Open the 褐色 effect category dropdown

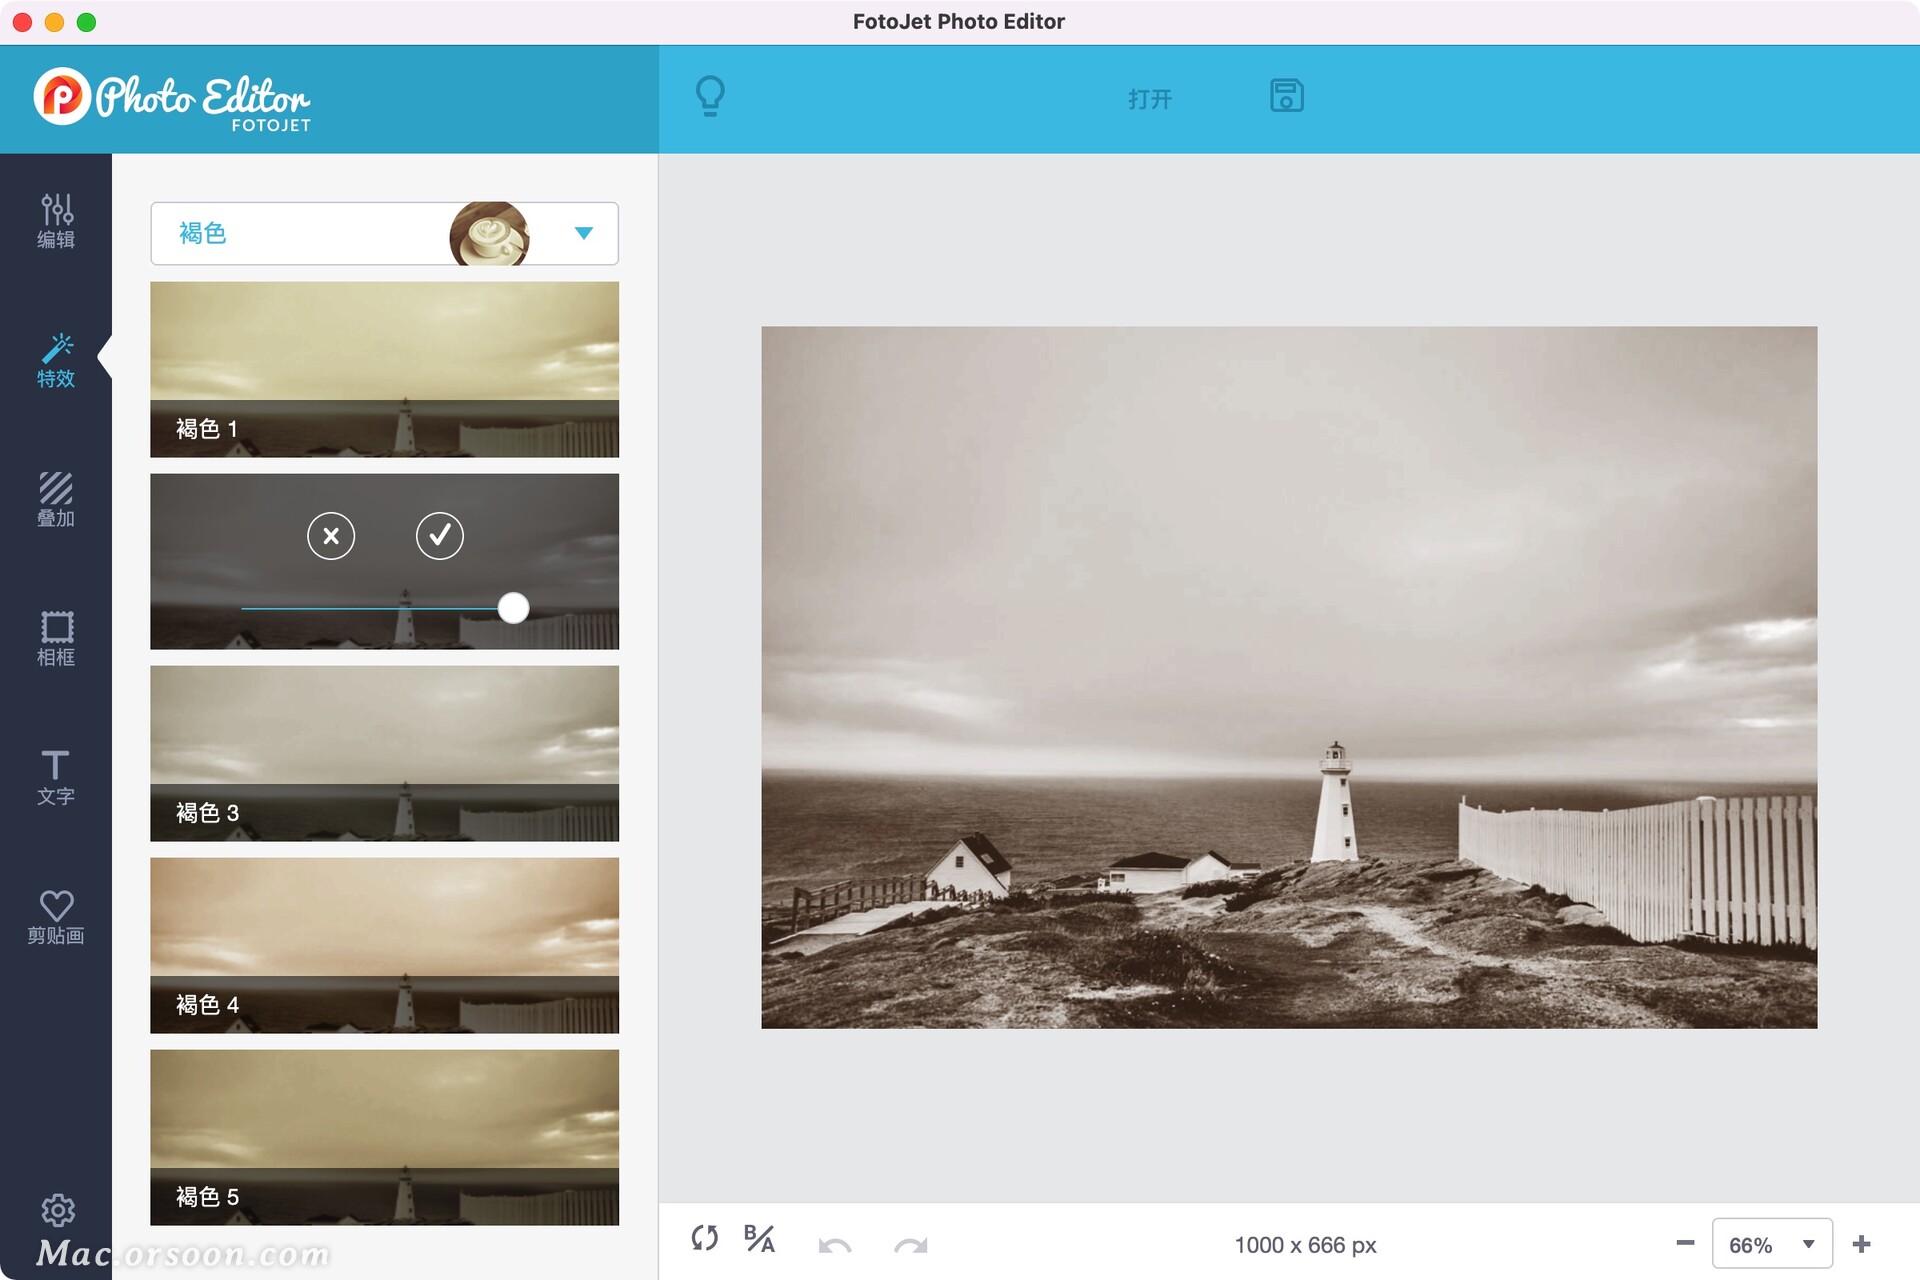pos(384,233)
